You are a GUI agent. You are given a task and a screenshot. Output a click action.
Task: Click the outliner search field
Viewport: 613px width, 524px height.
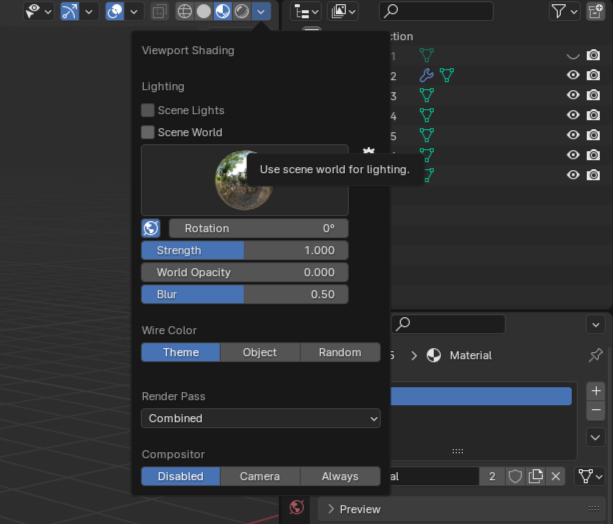(x=436, y=11)
